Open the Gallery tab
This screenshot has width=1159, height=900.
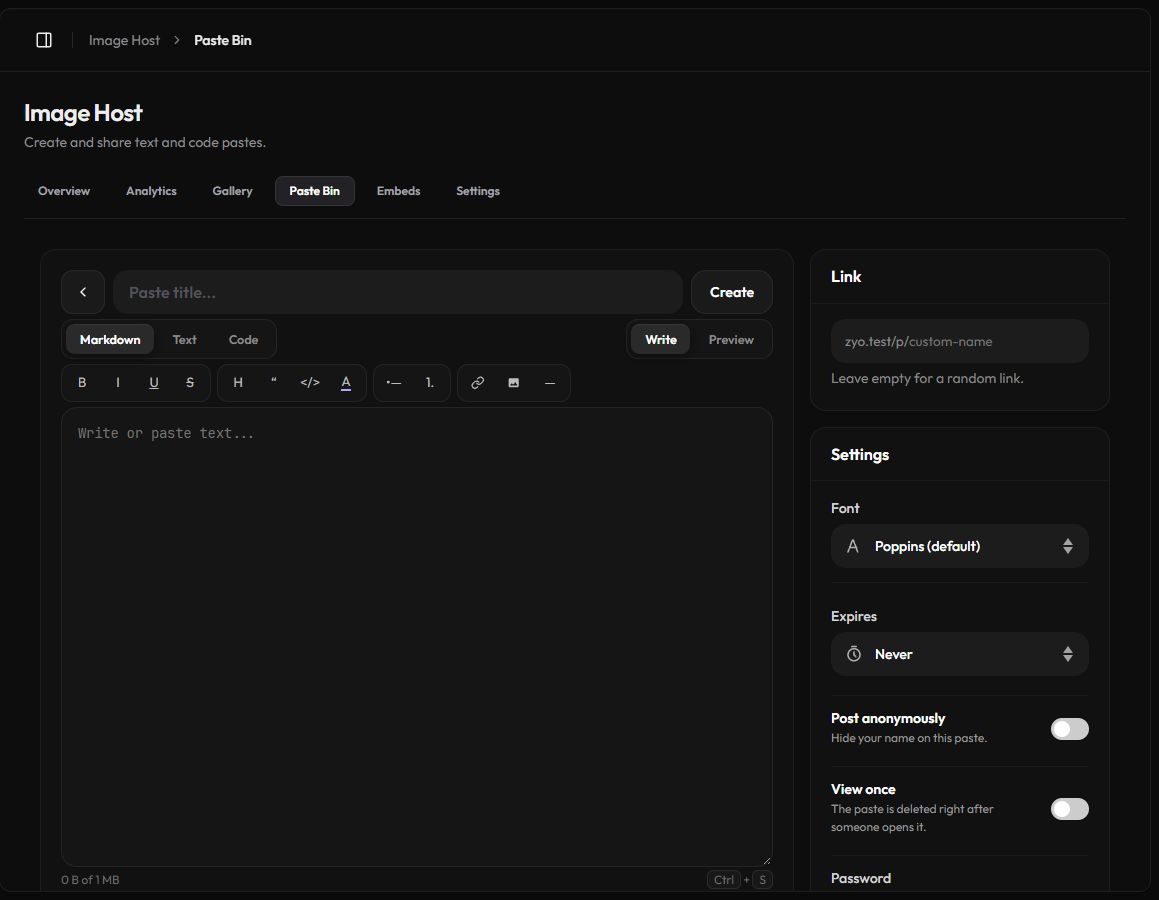(232, 191)
